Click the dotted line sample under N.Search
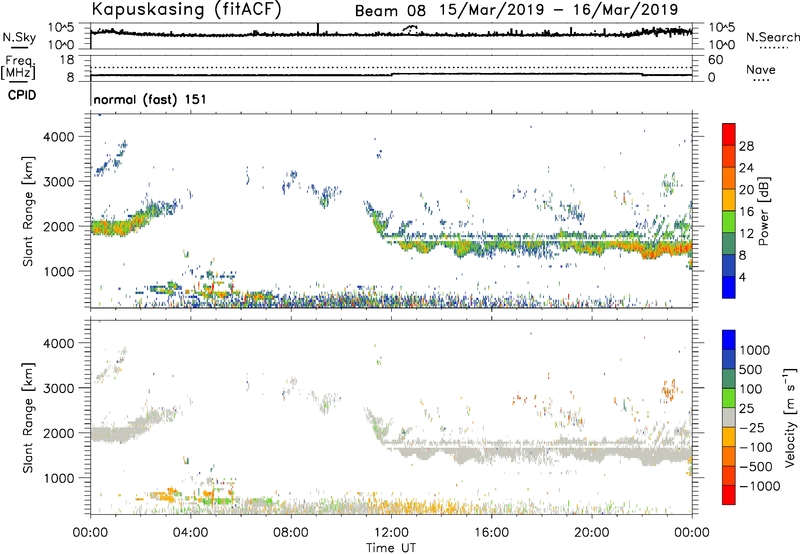This screenshot has height=554, width=800. tap(773, 48)
